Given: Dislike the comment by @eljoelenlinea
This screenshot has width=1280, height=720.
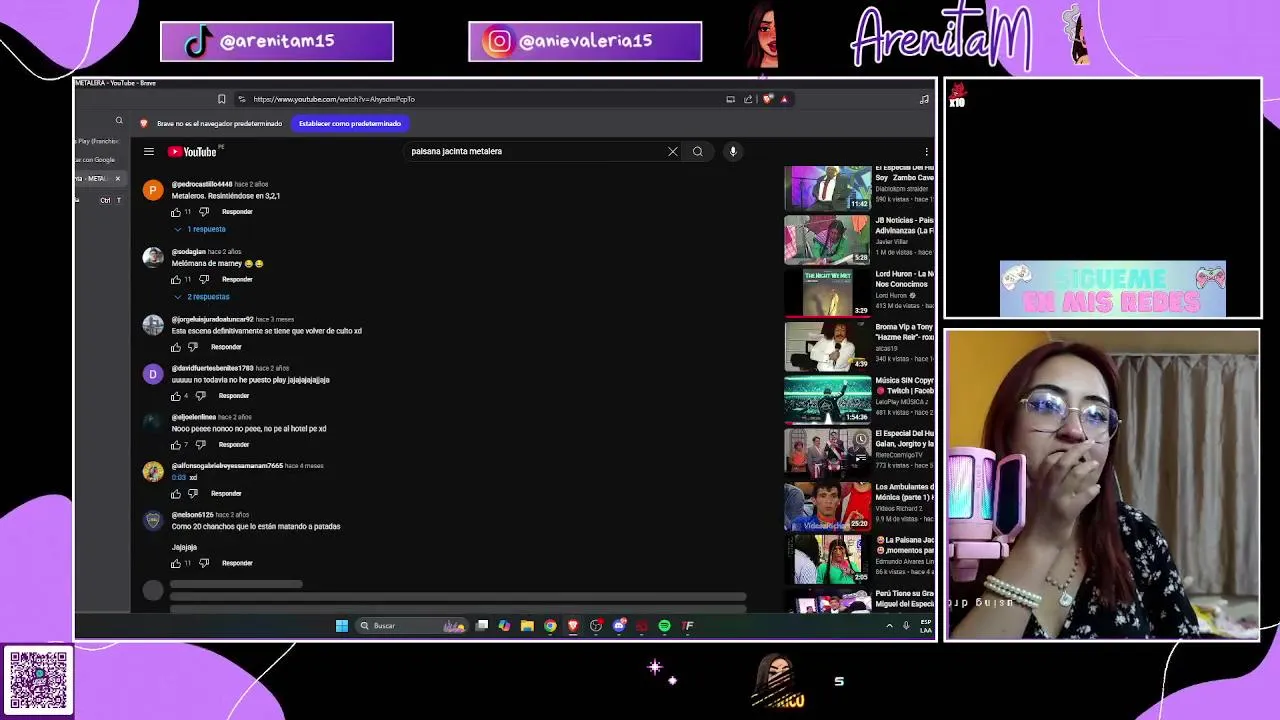Looking at the screenshot, I should 200,444.
